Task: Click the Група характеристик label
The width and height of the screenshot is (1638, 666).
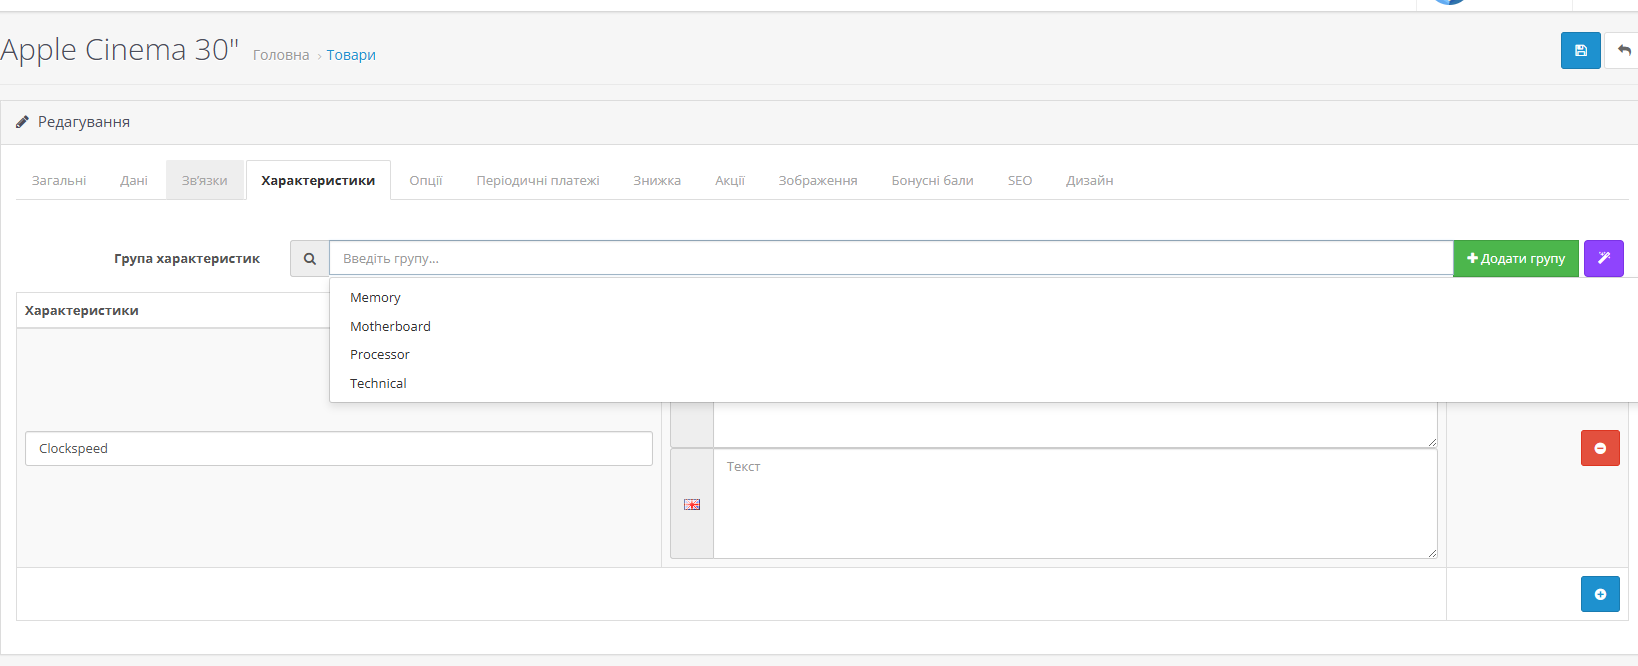Action: click(x=187, y=258)
